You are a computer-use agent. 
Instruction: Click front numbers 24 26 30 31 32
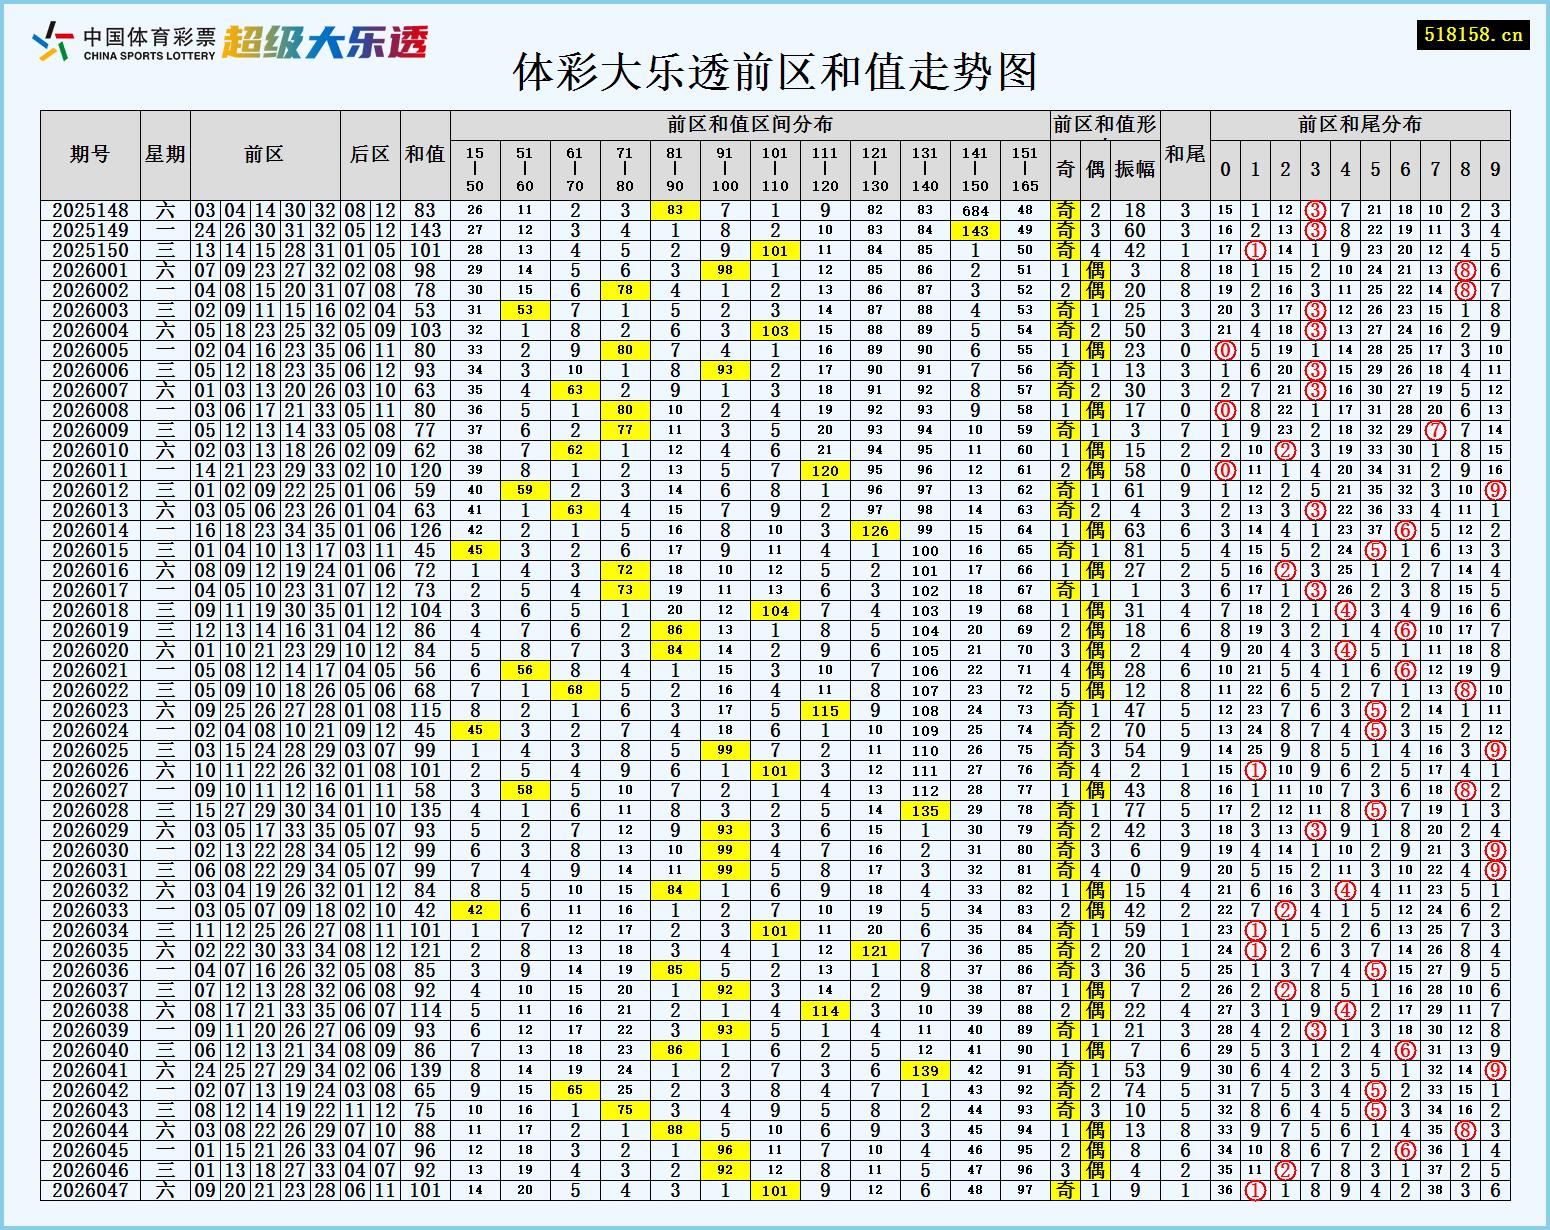(265, 230)
